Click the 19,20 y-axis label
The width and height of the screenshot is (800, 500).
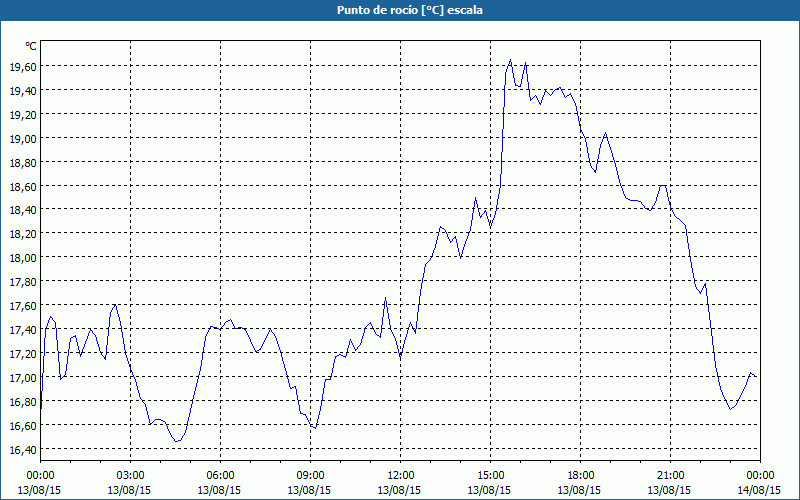[23, 114]
